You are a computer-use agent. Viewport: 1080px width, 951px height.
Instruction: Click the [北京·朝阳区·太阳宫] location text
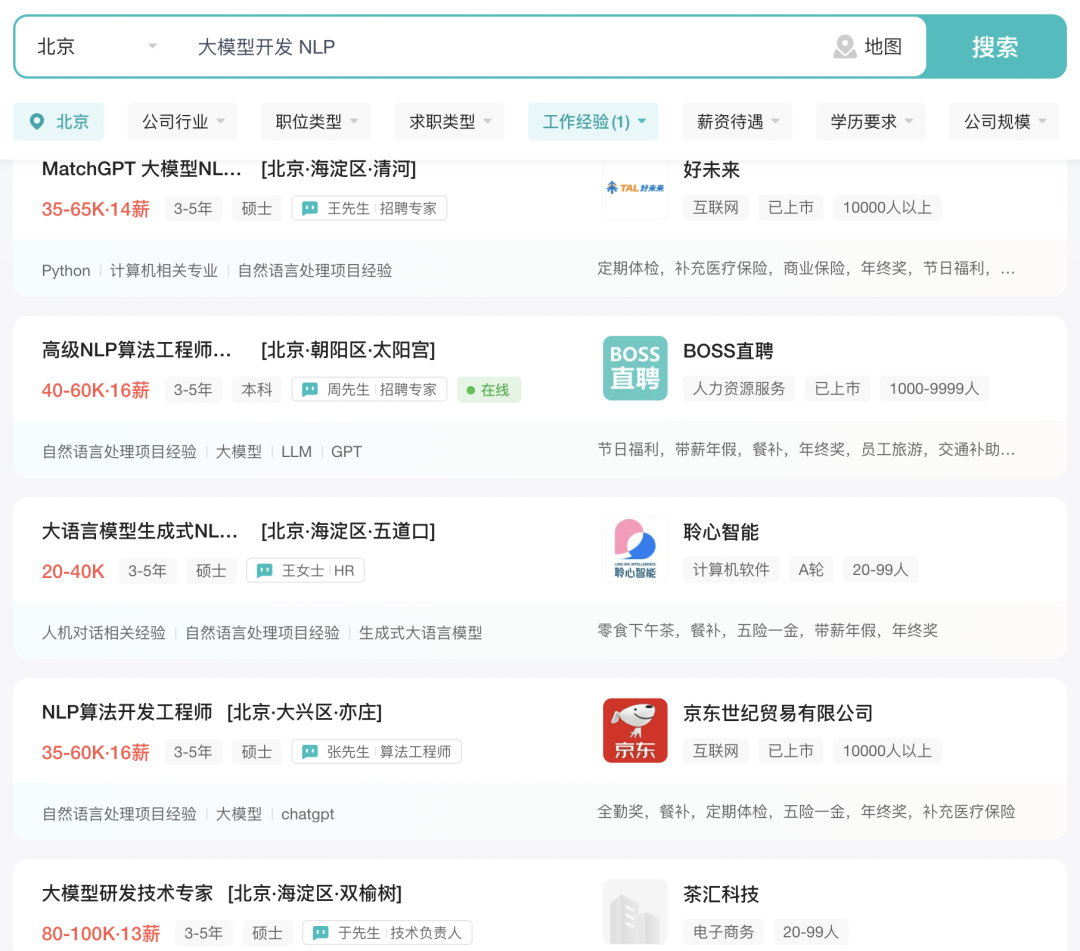[348, 350]
